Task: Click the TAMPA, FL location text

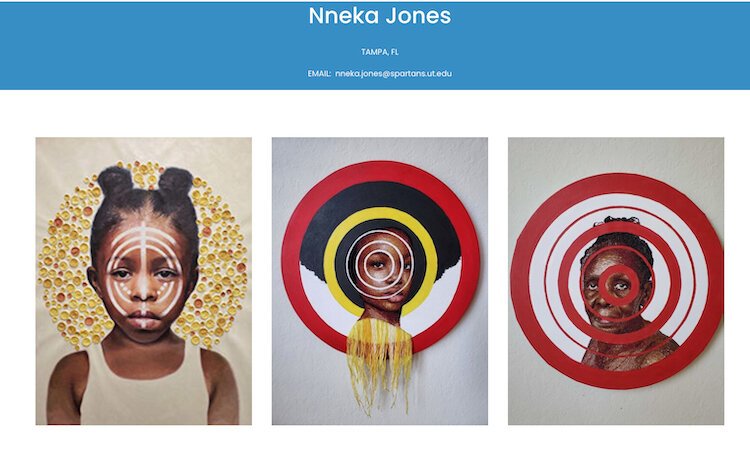Action: click(380, 52)
